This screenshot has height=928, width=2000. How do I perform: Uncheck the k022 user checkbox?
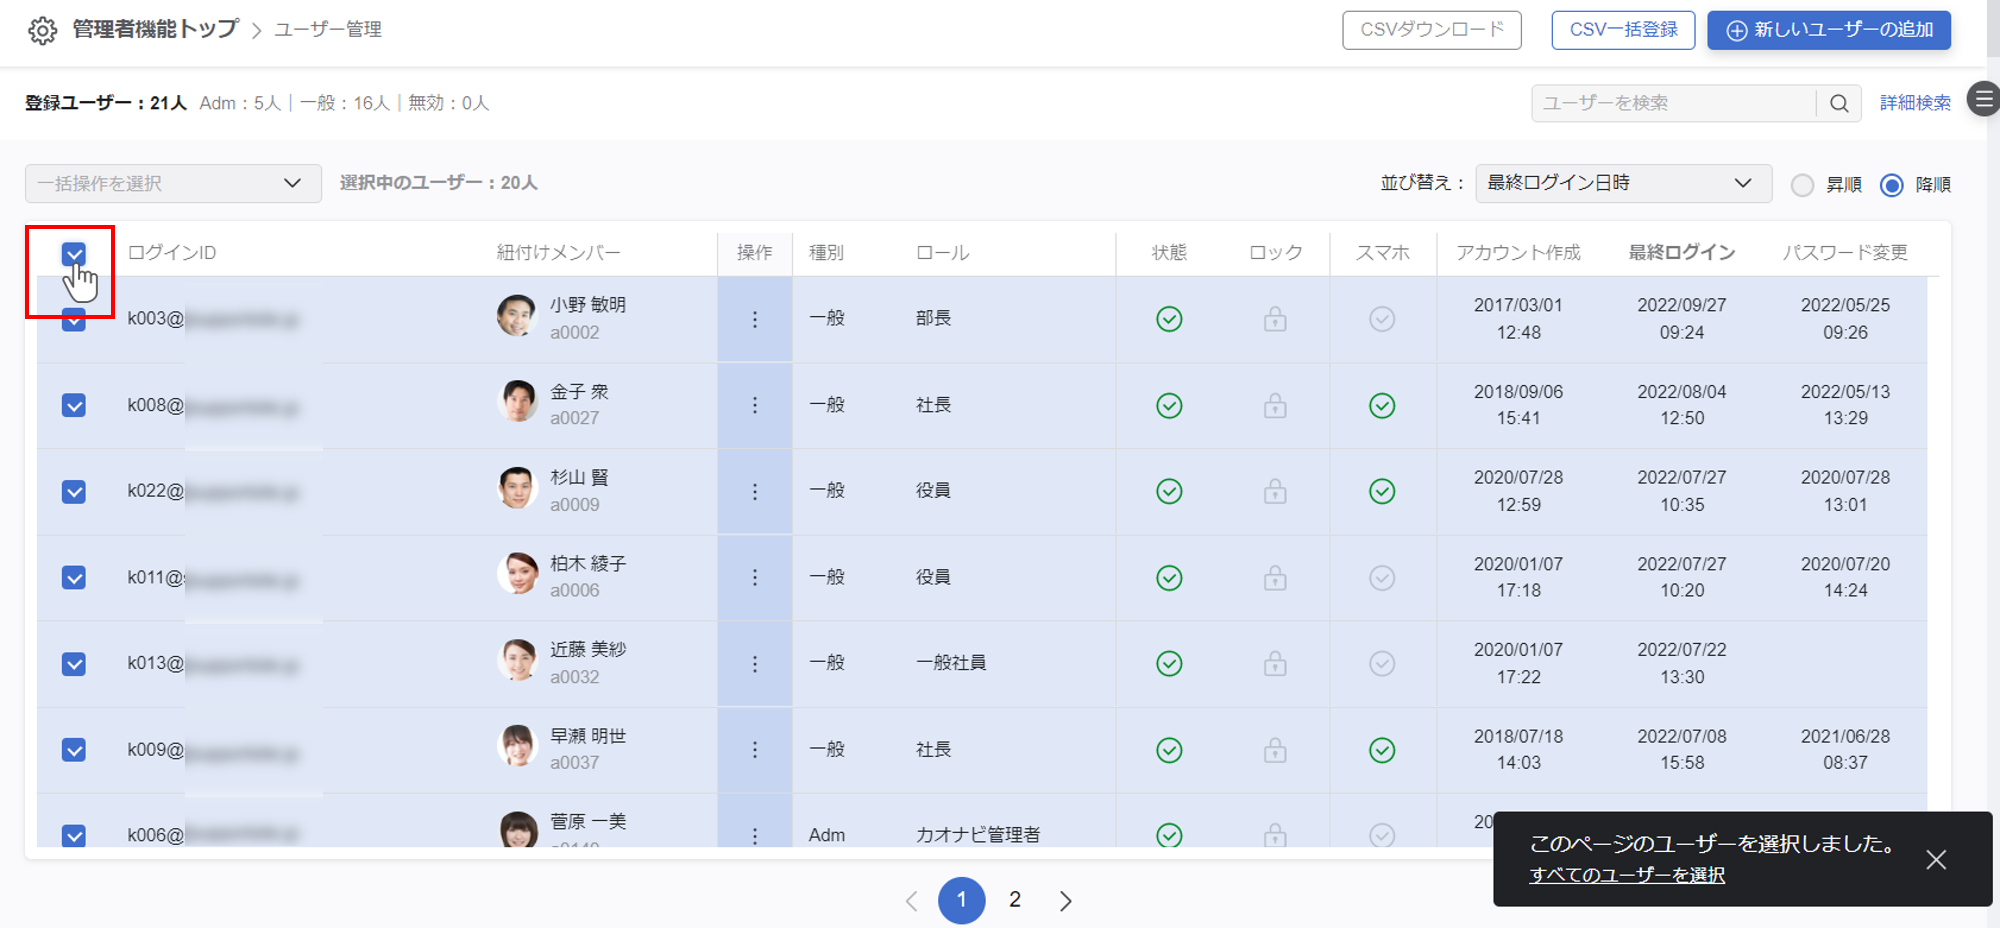[73, 491]
